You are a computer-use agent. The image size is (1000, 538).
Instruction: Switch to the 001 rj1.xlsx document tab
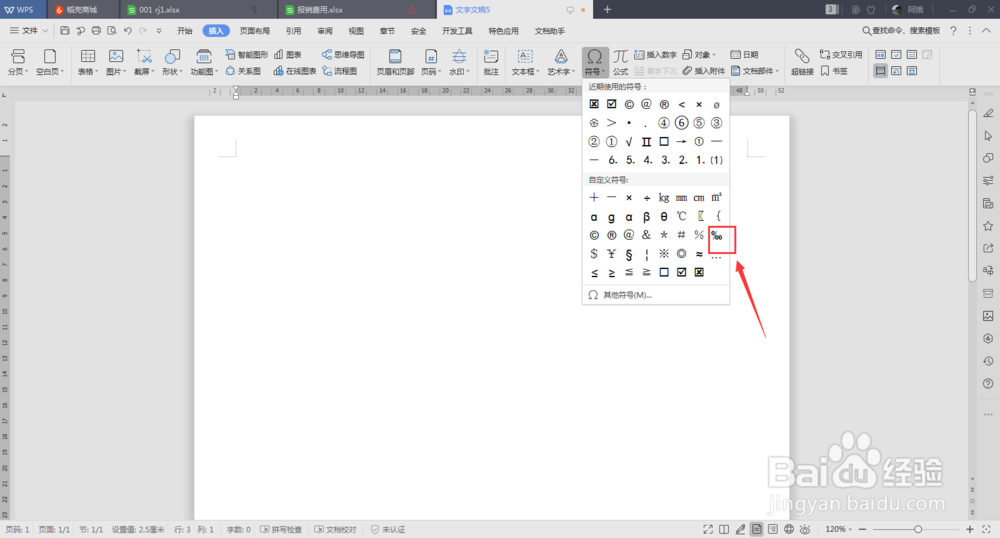click(198, 10)
